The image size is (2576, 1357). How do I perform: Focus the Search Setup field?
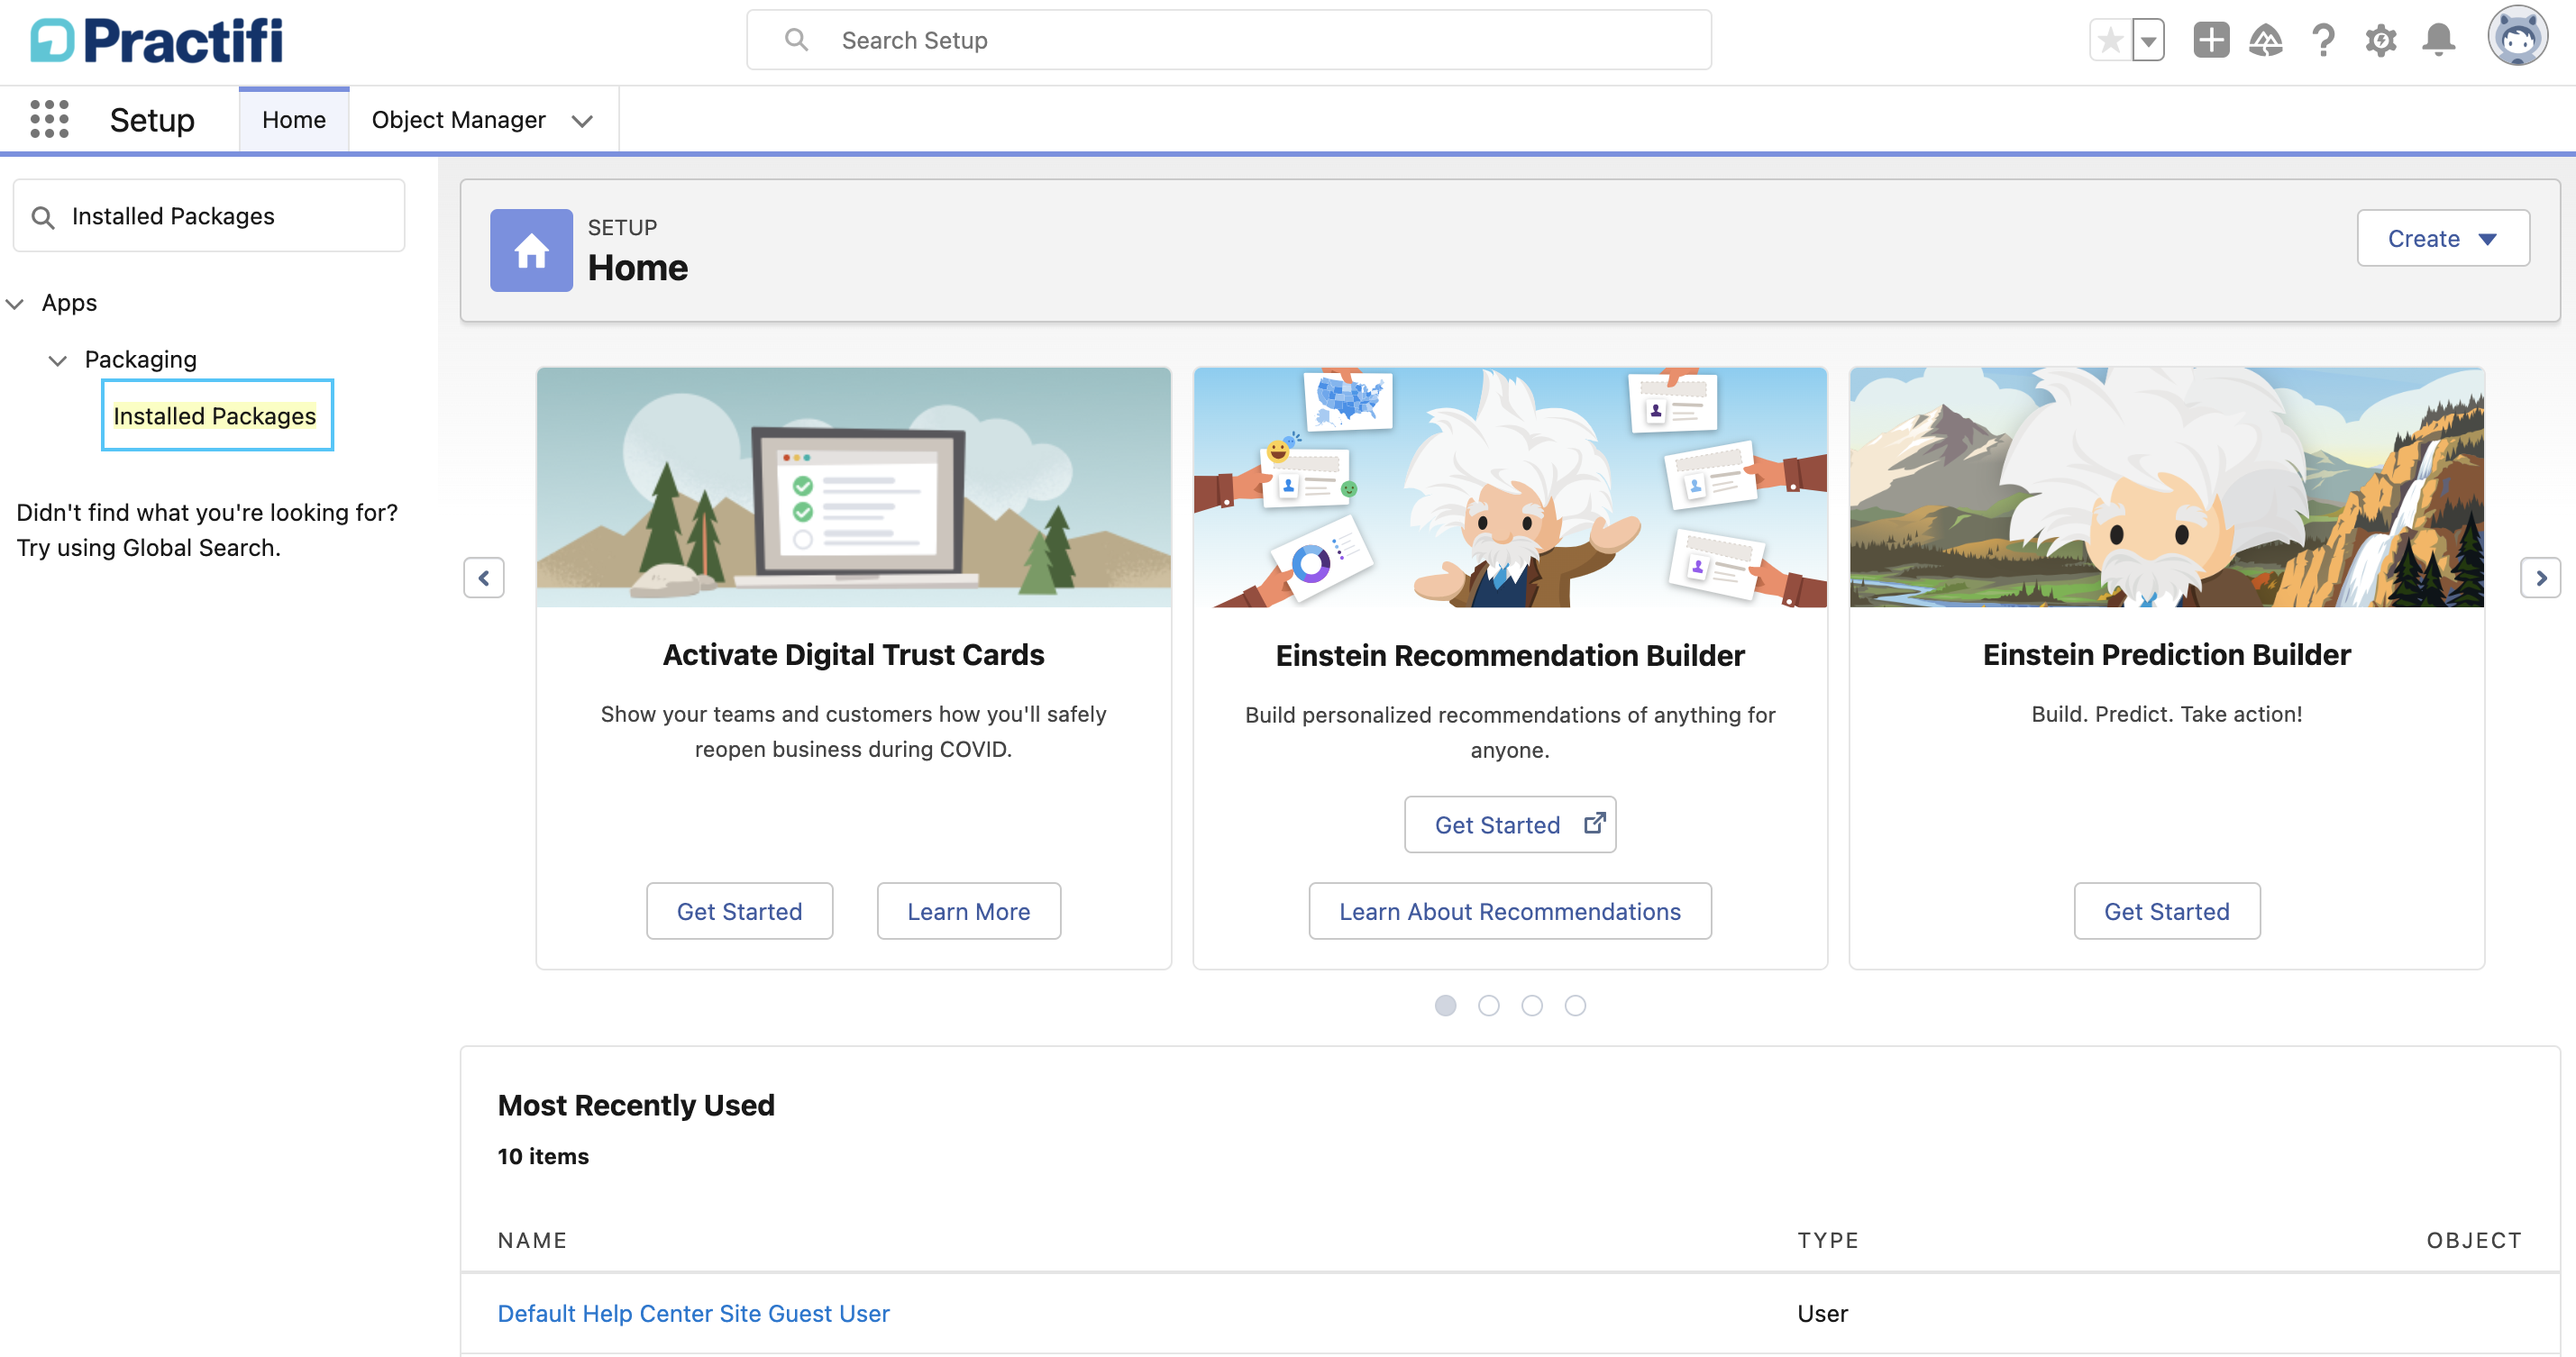[1229, 40]
